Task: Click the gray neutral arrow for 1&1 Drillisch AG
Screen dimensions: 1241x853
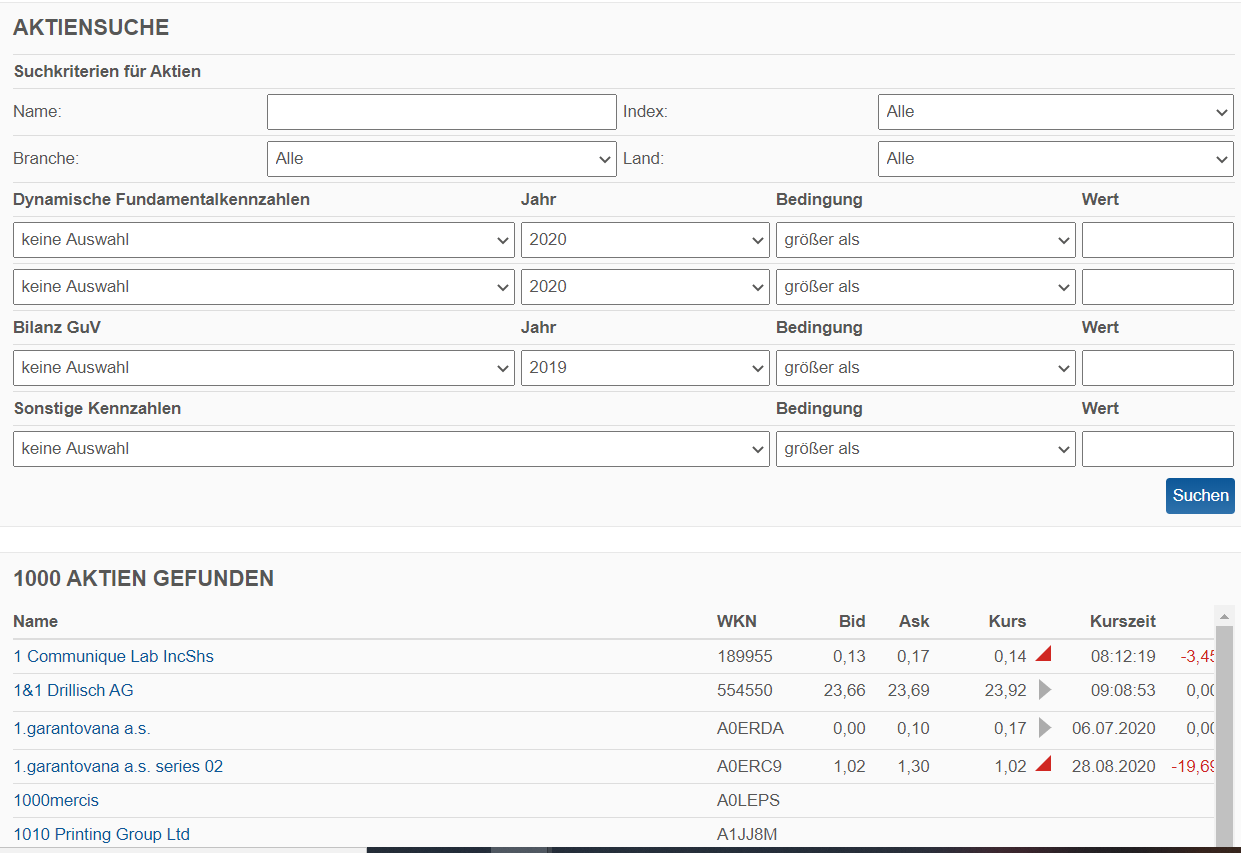Action: (x=1045, y=689)
